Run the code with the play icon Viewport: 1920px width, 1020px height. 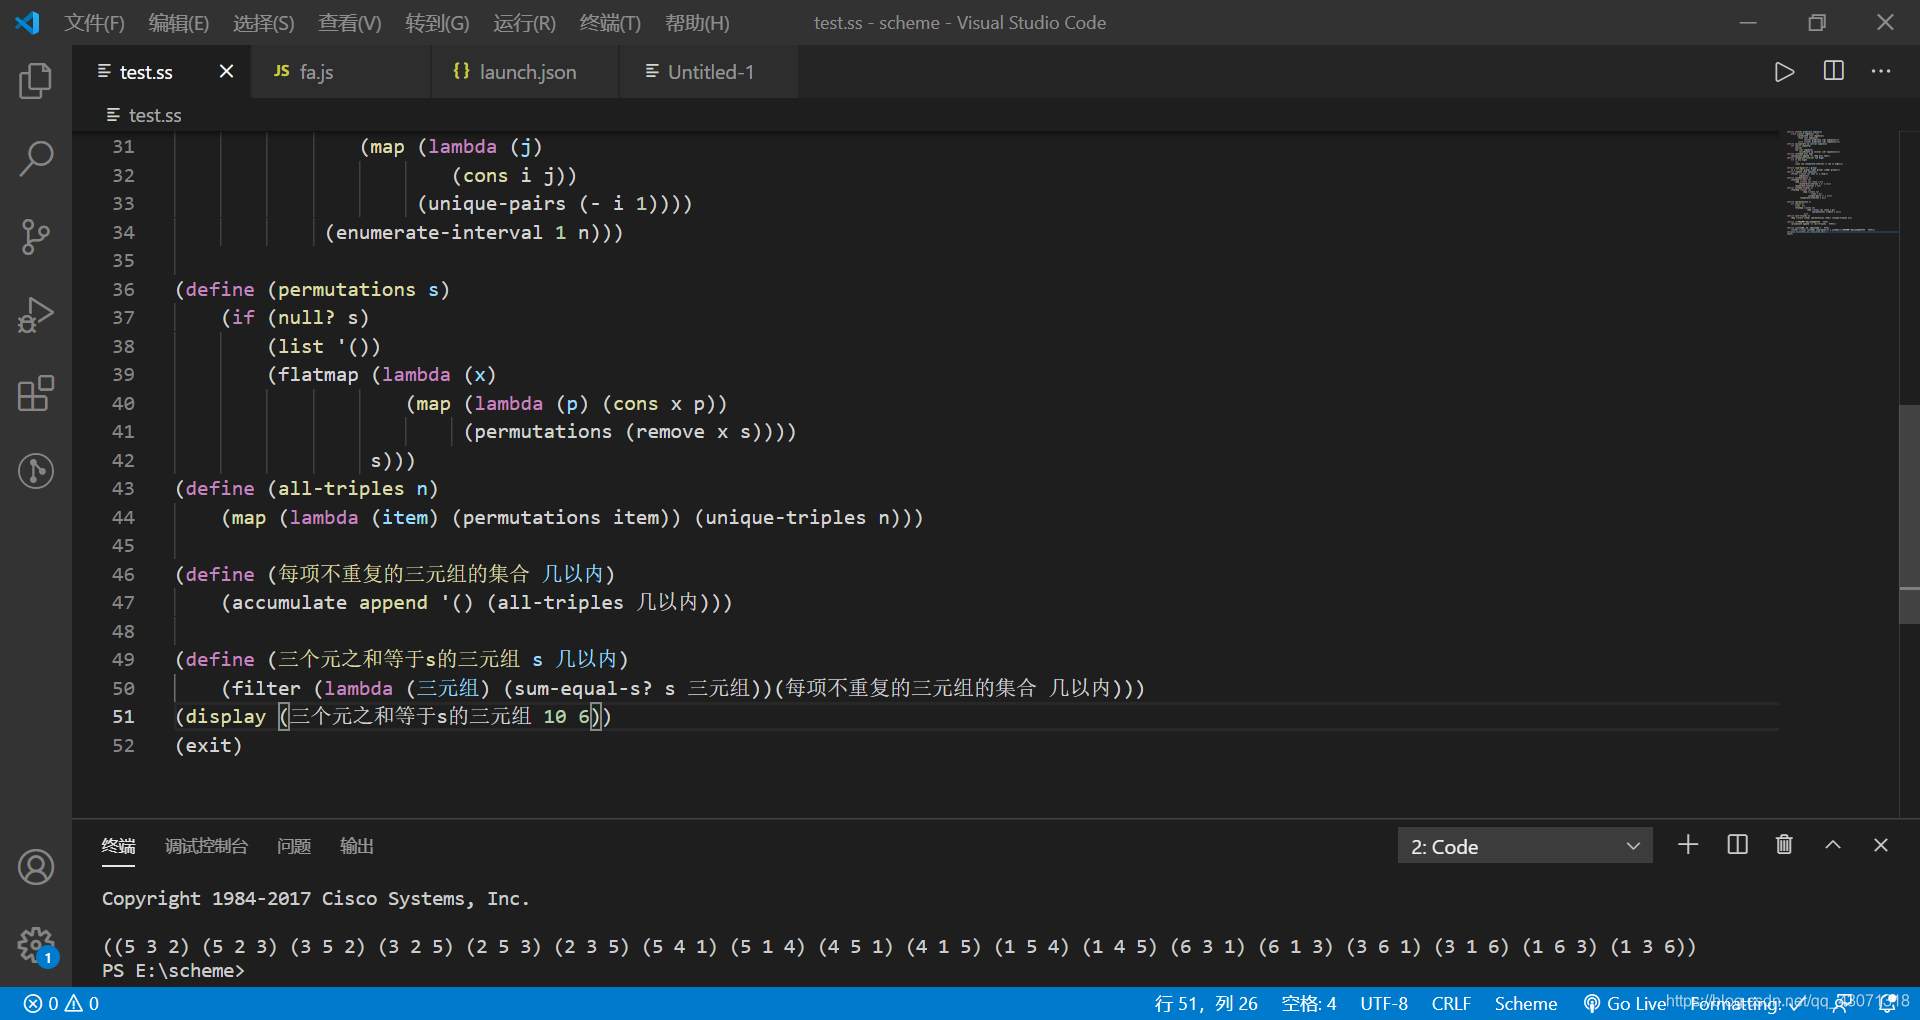1784,72
